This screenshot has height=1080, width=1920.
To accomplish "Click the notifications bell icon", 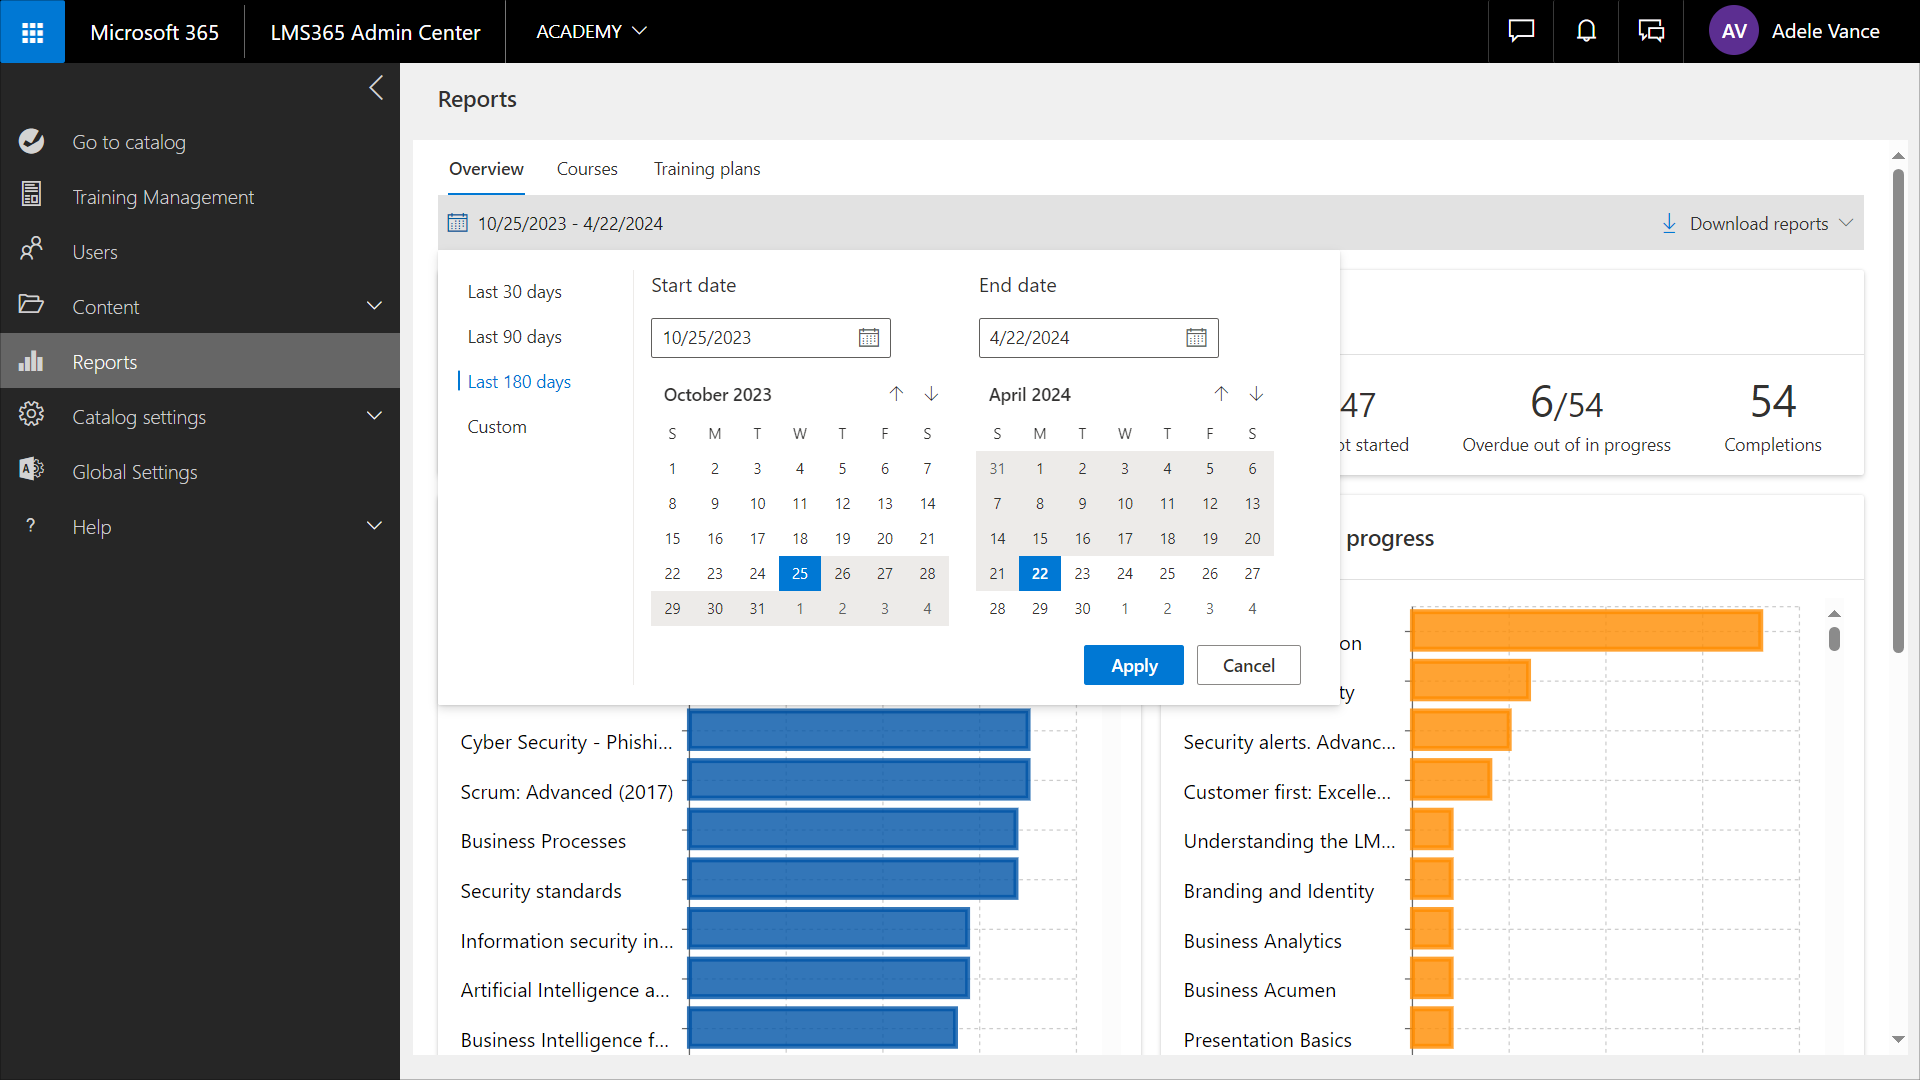I will coord(1586,32).
